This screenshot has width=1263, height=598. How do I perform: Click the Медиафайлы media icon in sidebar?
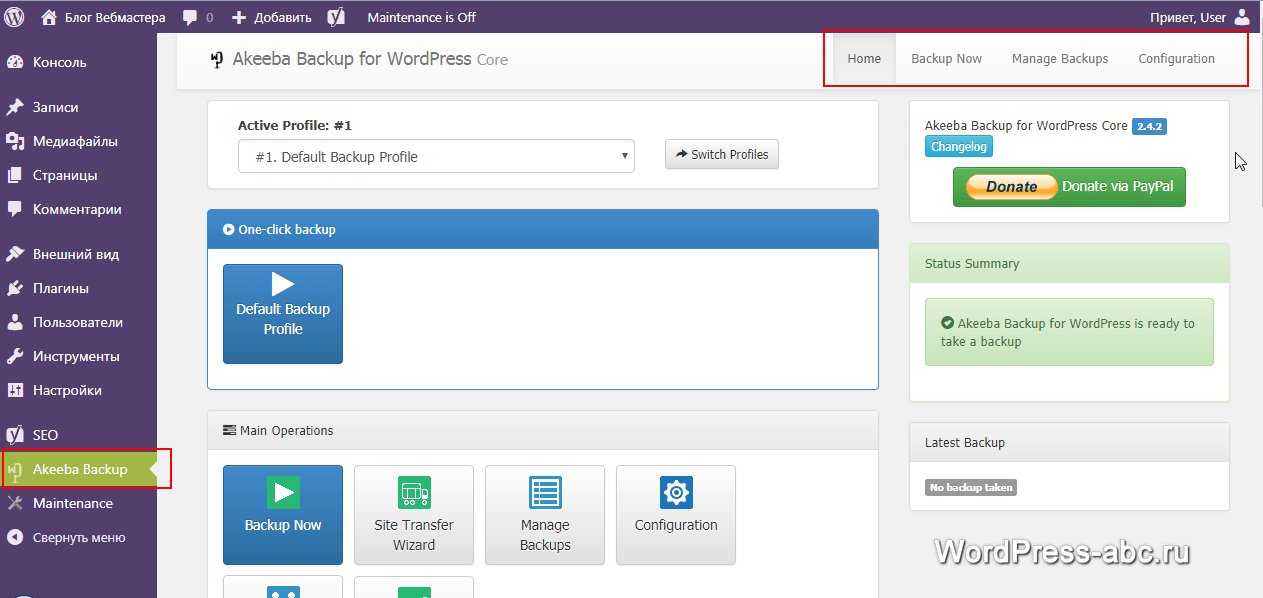(15, 141)
